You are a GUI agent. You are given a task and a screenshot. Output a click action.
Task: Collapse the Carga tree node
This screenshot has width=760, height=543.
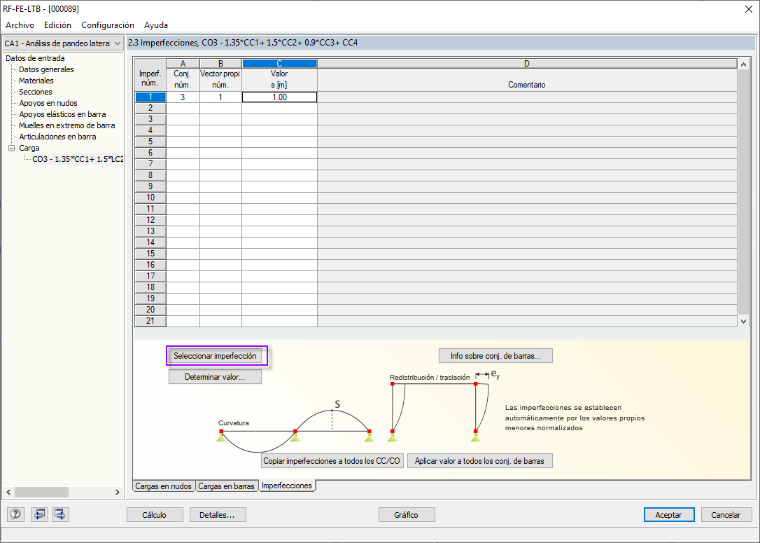coord(12,148)
